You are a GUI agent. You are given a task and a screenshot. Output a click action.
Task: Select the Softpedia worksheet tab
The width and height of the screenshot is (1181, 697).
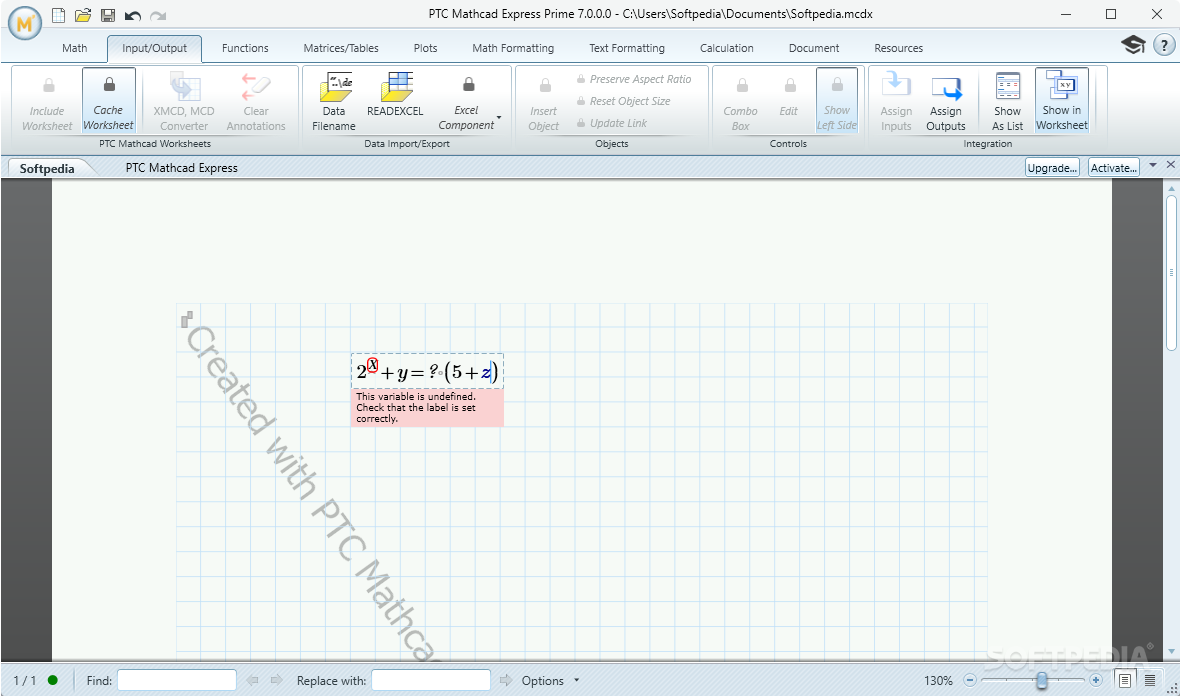[x=47, y=168]
